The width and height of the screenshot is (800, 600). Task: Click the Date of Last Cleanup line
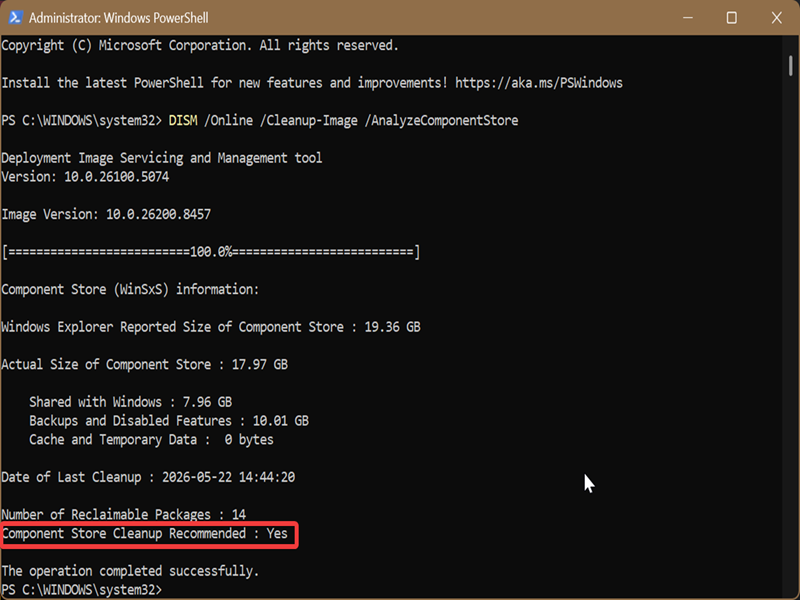(x=148, y=477)
